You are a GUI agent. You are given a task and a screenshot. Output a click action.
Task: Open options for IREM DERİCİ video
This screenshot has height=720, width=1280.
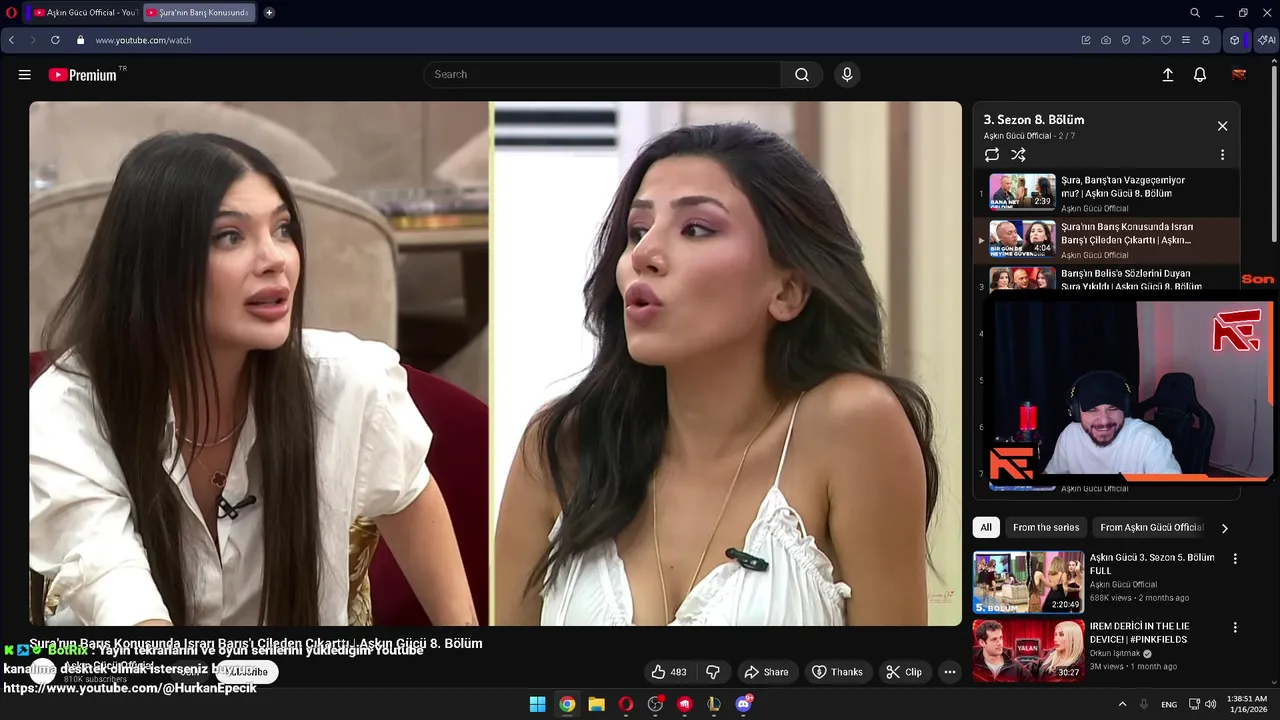[1235, 628]
